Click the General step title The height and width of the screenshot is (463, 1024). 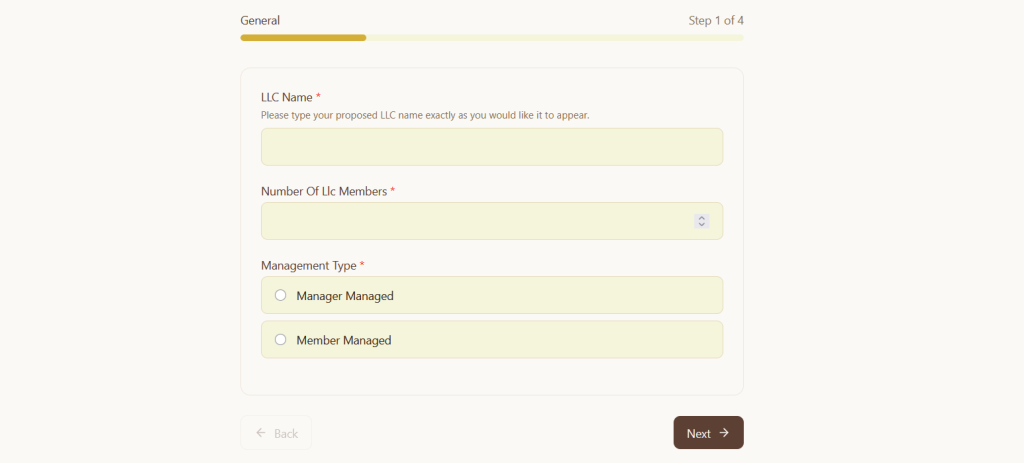[260, 20]
